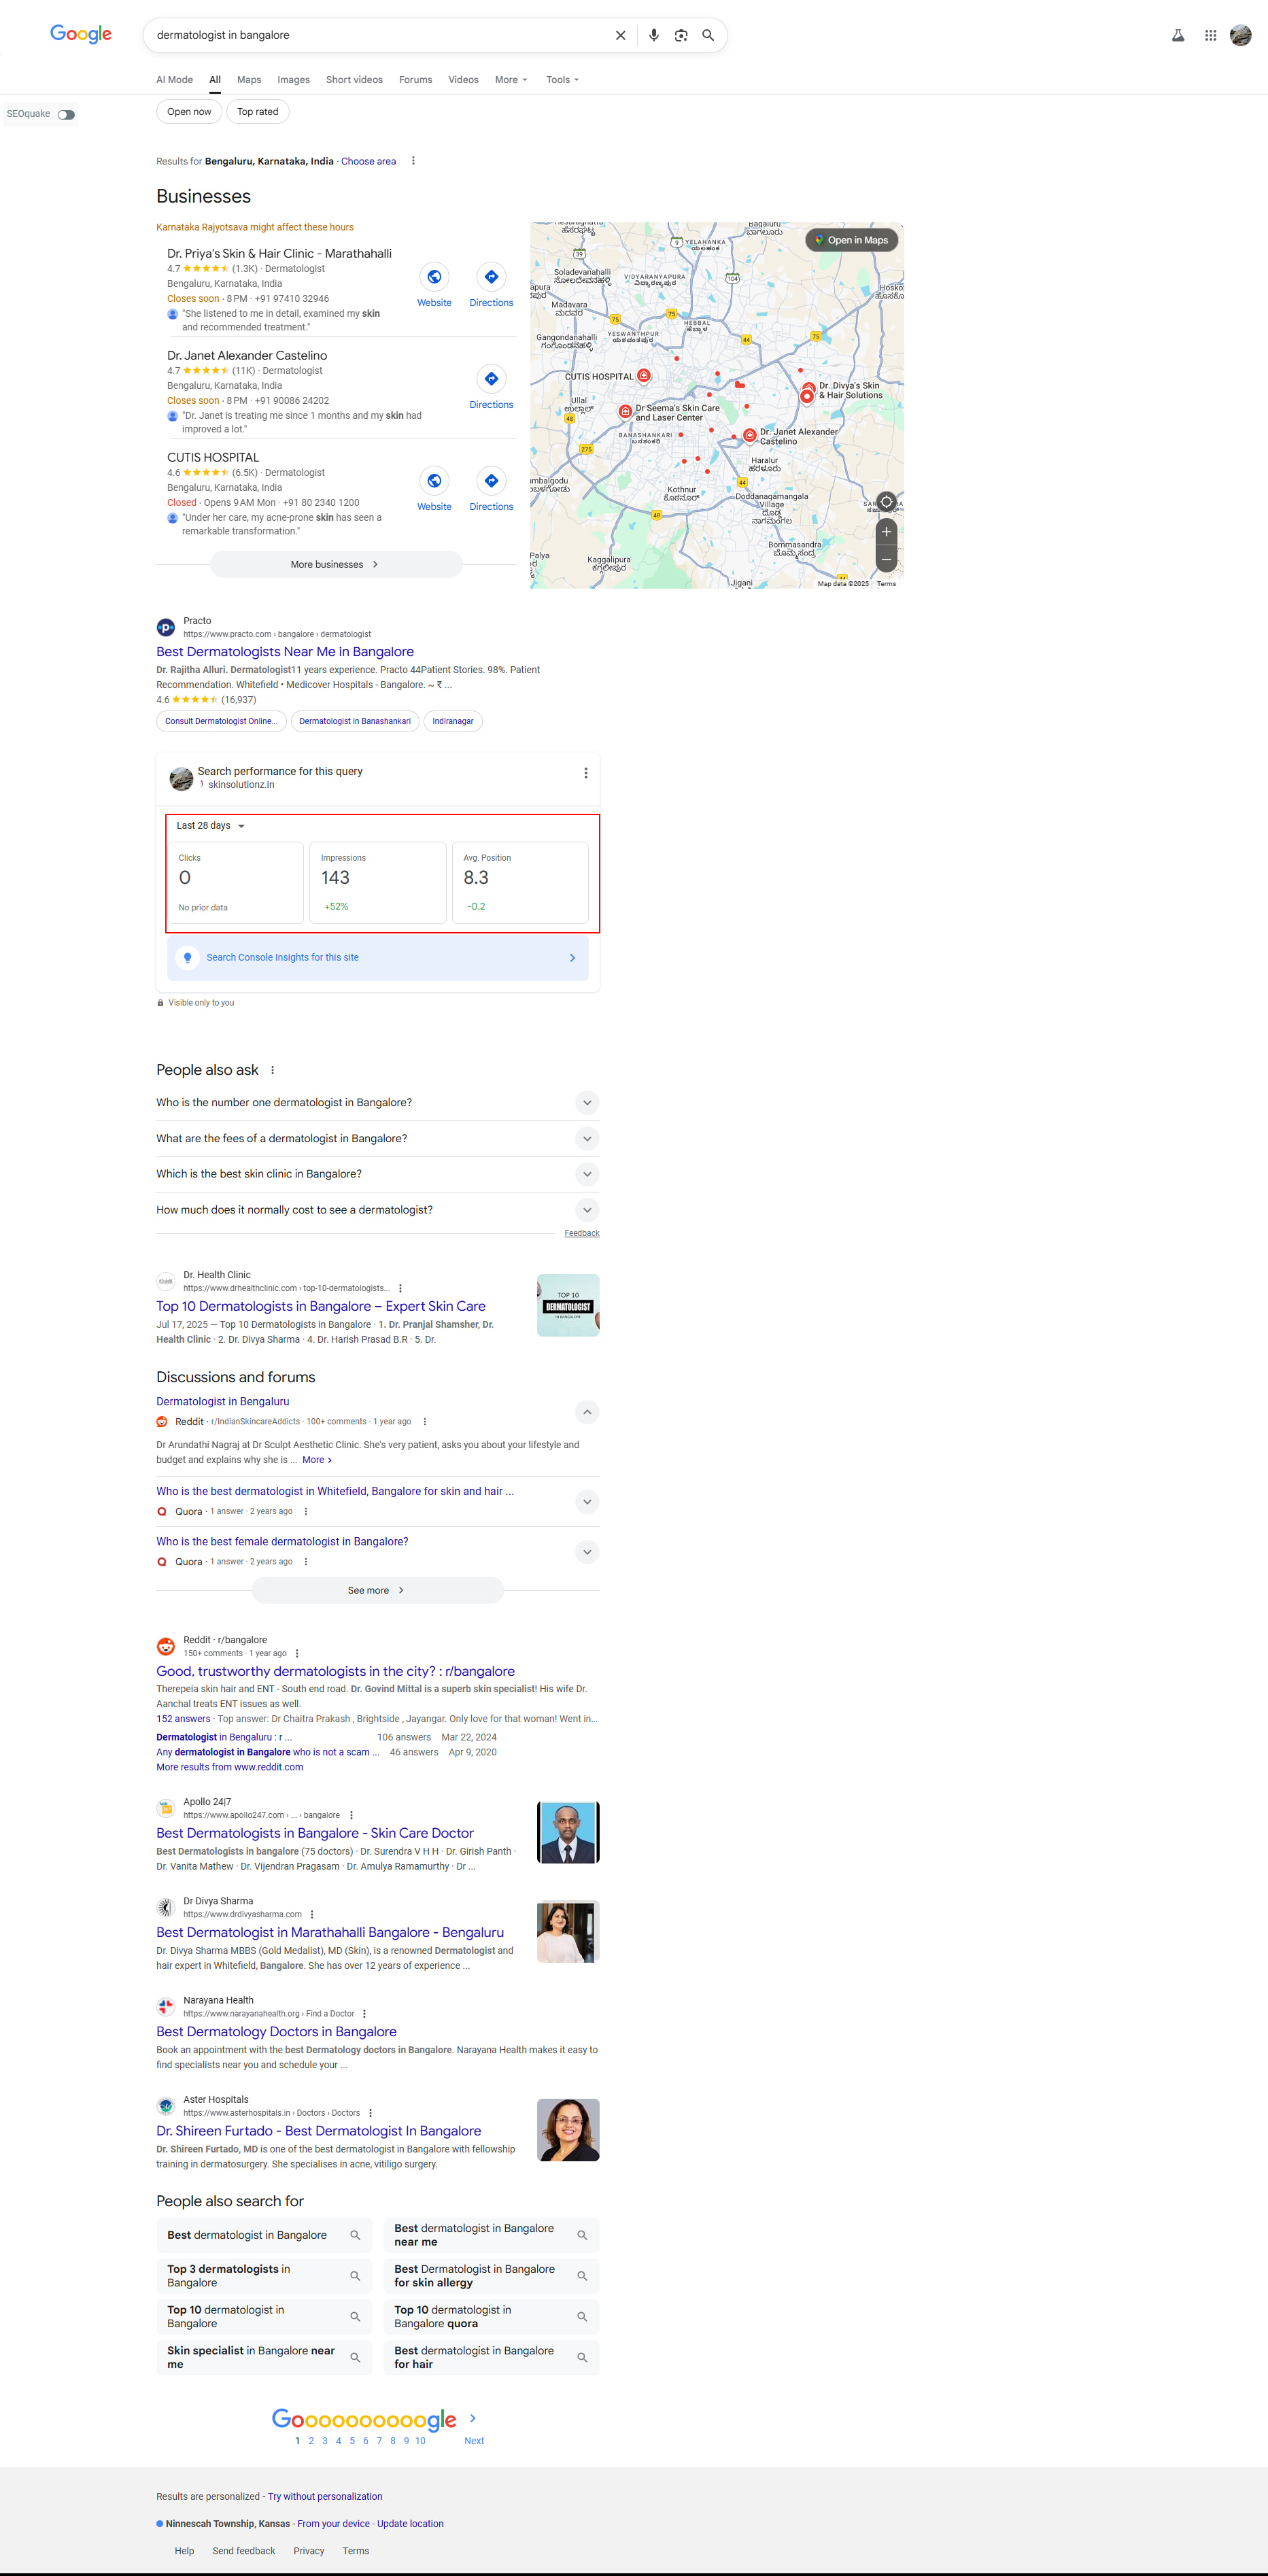
Task: Toggle the Top rated filter chip
Action: tap(258, 112)
